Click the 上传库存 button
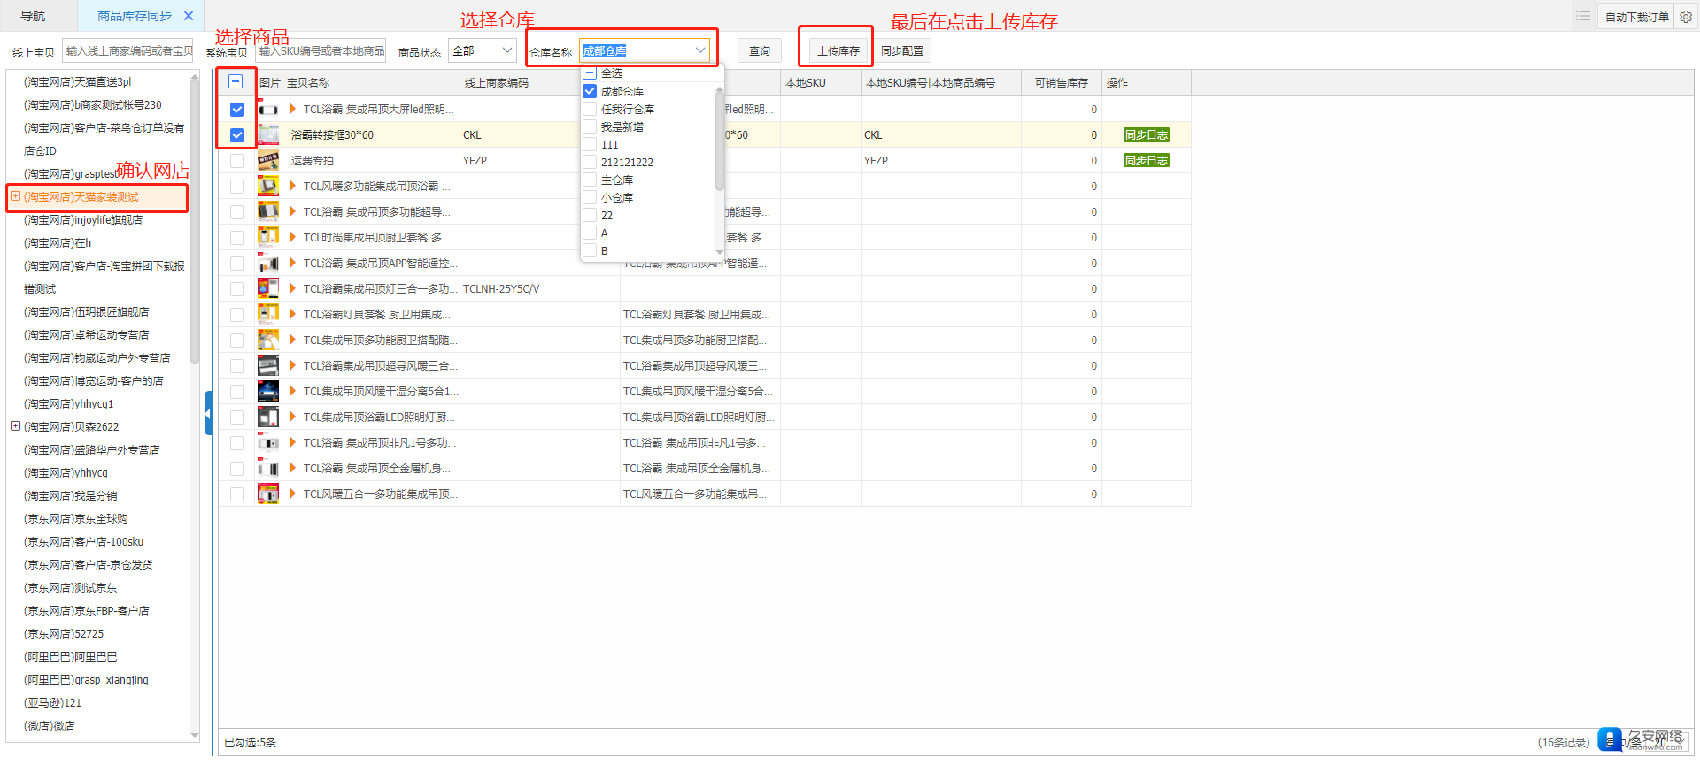The image size is (1700, 765). tap(838, 51)
